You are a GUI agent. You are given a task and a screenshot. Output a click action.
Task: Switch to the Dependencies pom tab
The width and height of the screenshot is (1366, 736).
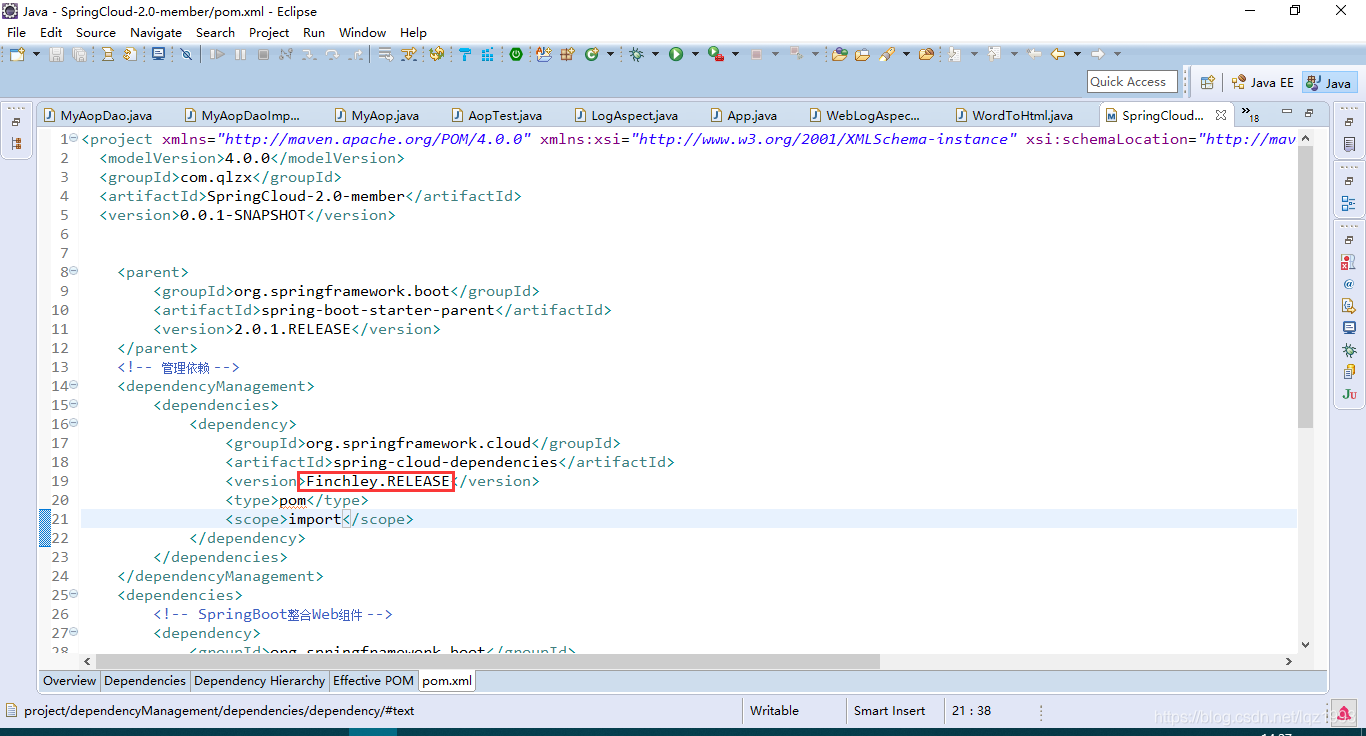[145, 681]
